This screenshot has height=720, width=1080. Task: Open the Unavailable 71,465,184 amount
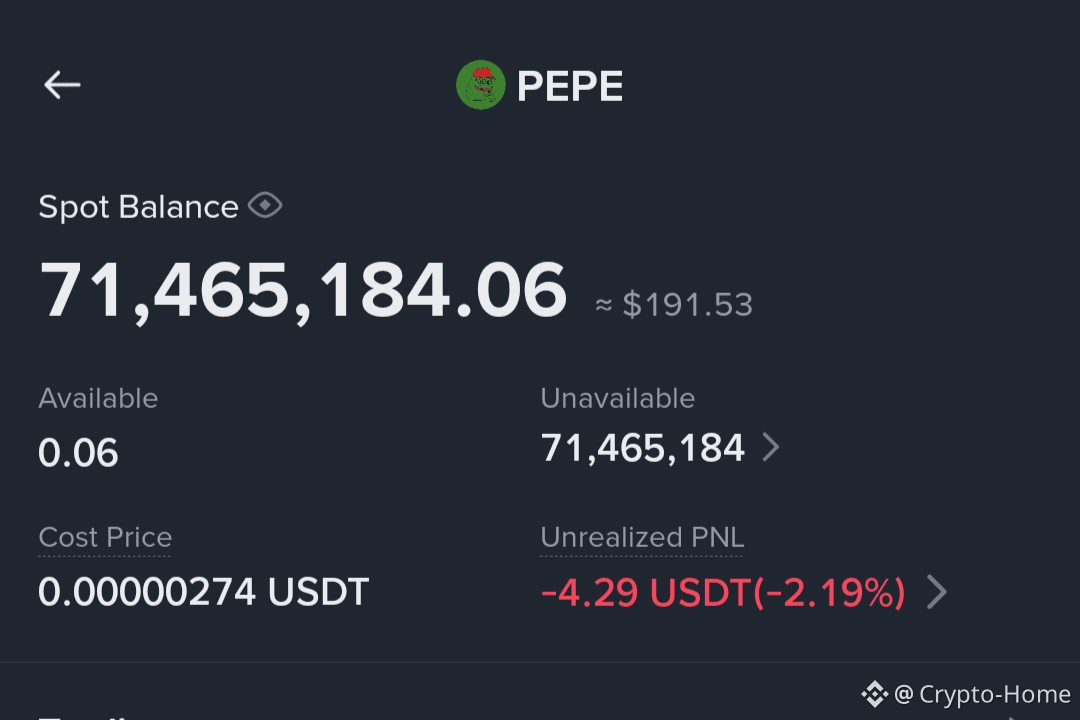point(643,448)
